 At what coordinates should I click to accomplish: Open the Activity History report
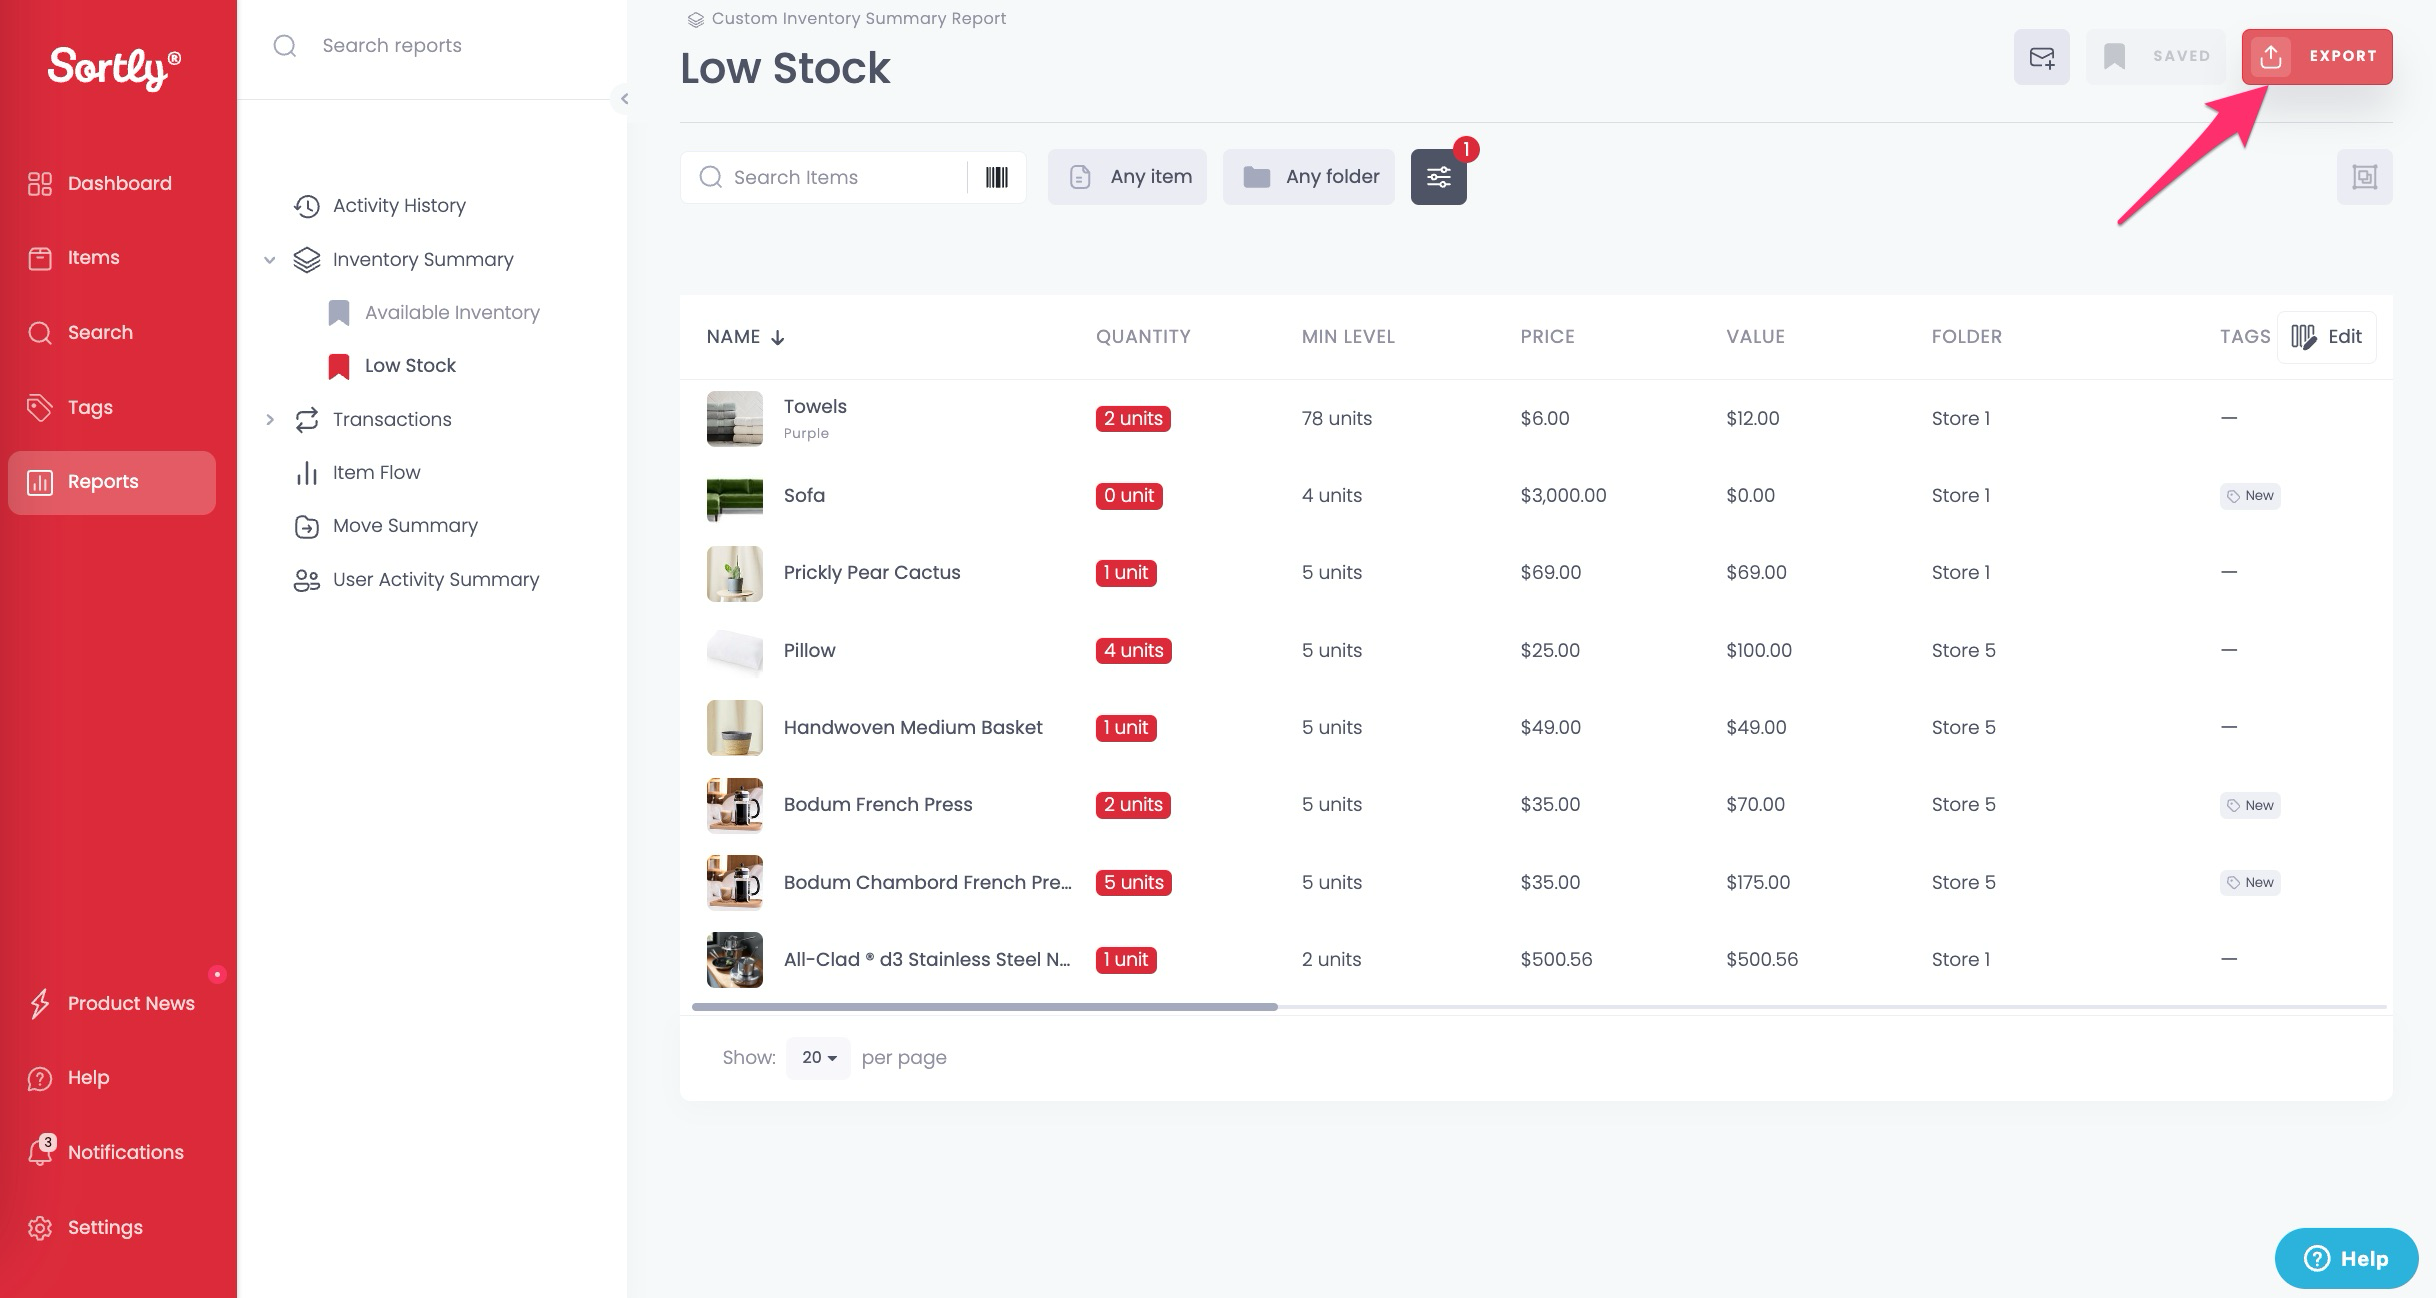coord(399,205)
